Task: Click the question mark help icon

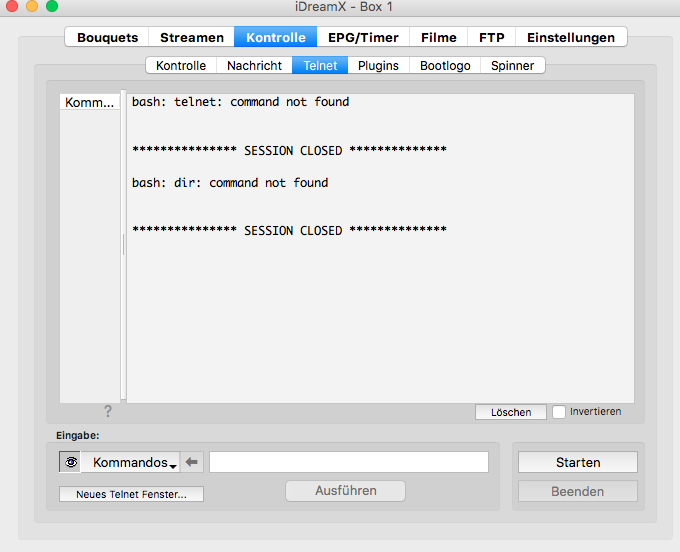Action: click(x=108, y=411)
